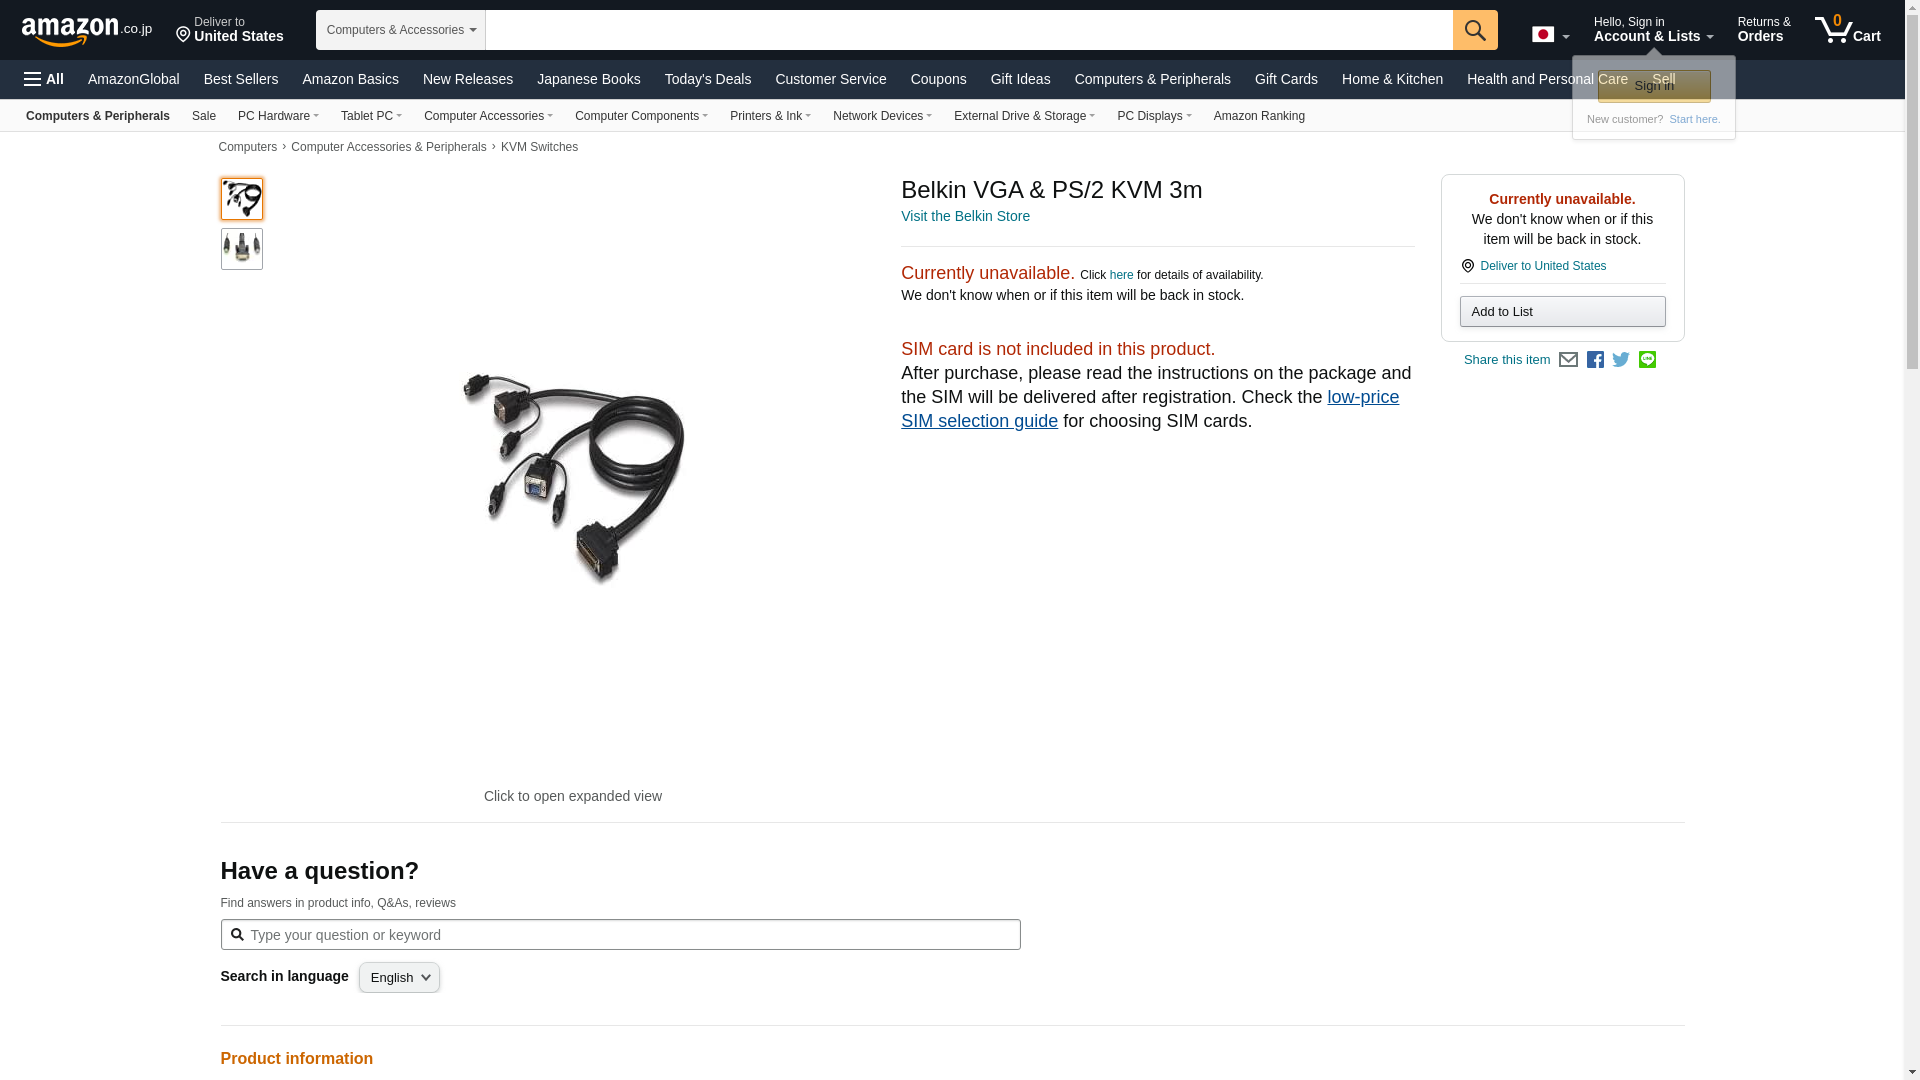Click the search magnifier button
The height and width of the screenshot is (1080, 1920).
1475,30
